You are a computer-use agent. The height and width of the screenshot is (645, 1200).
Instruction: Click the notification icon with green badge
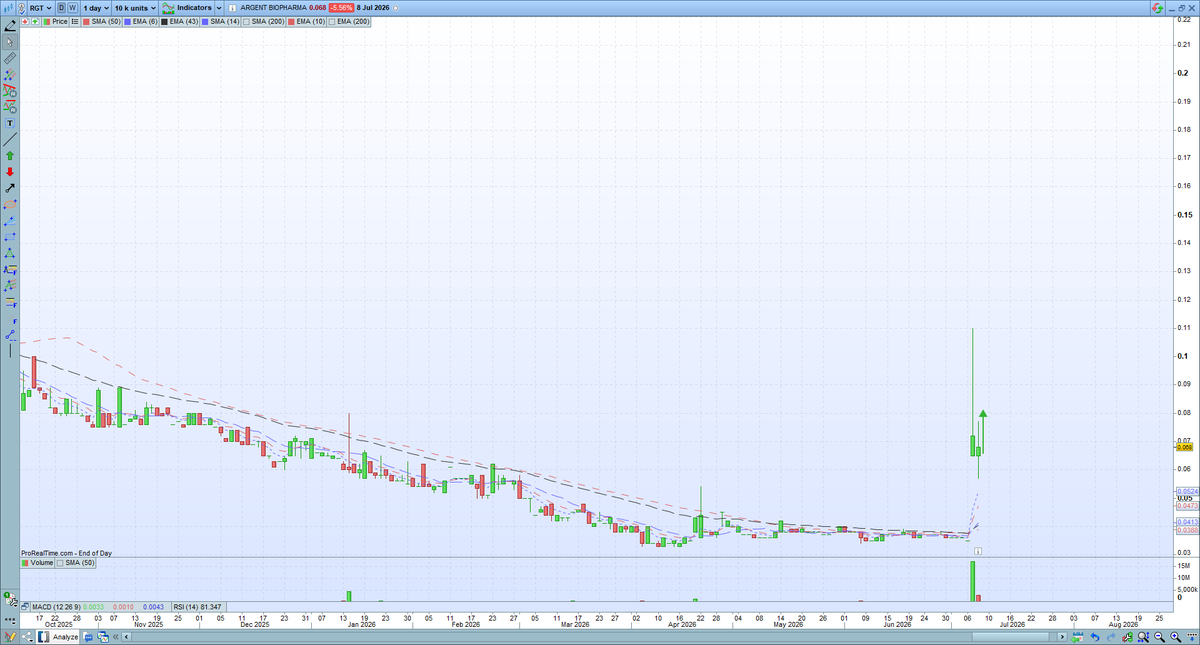[x=11, y=600]
